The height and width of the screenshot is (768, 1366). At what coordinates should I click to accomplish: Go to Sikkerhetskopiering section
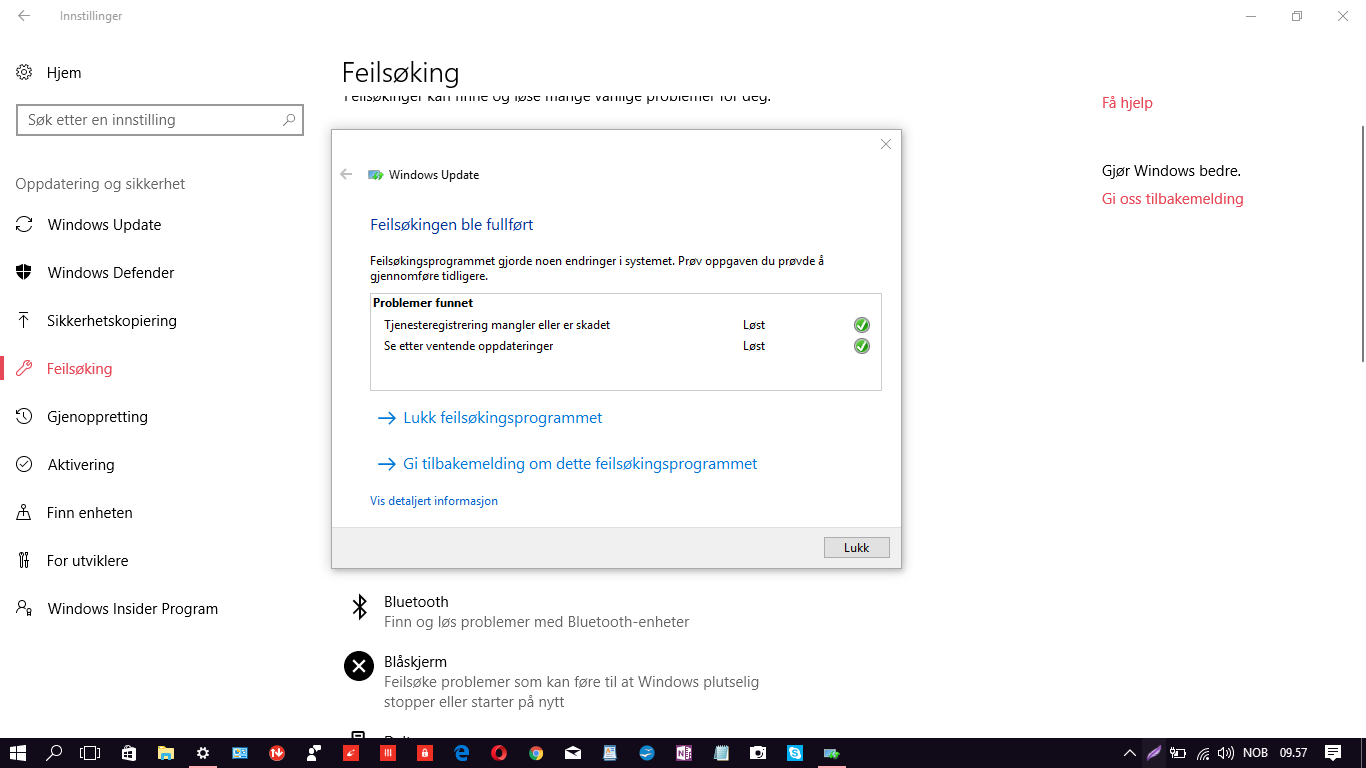[112, 321]
